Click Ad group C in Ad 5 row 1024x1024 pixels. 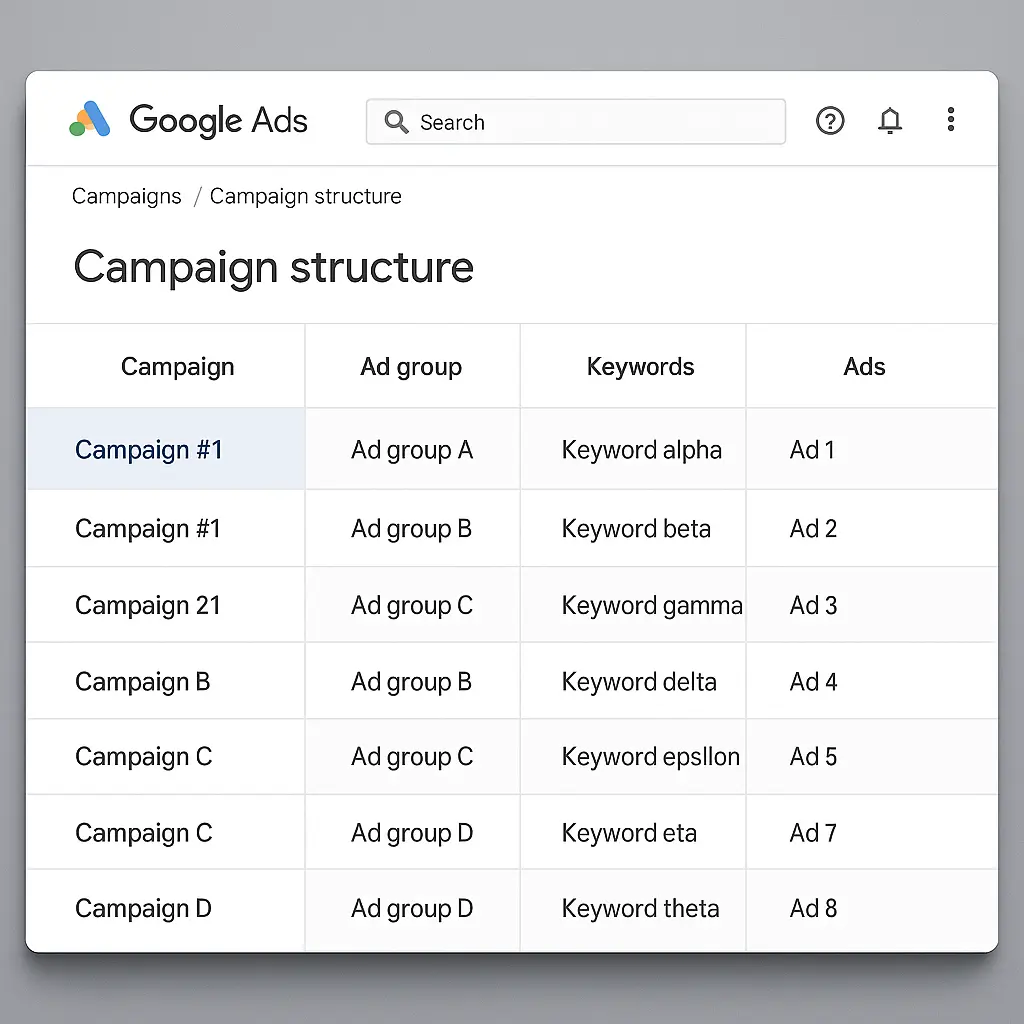point(412,757)
